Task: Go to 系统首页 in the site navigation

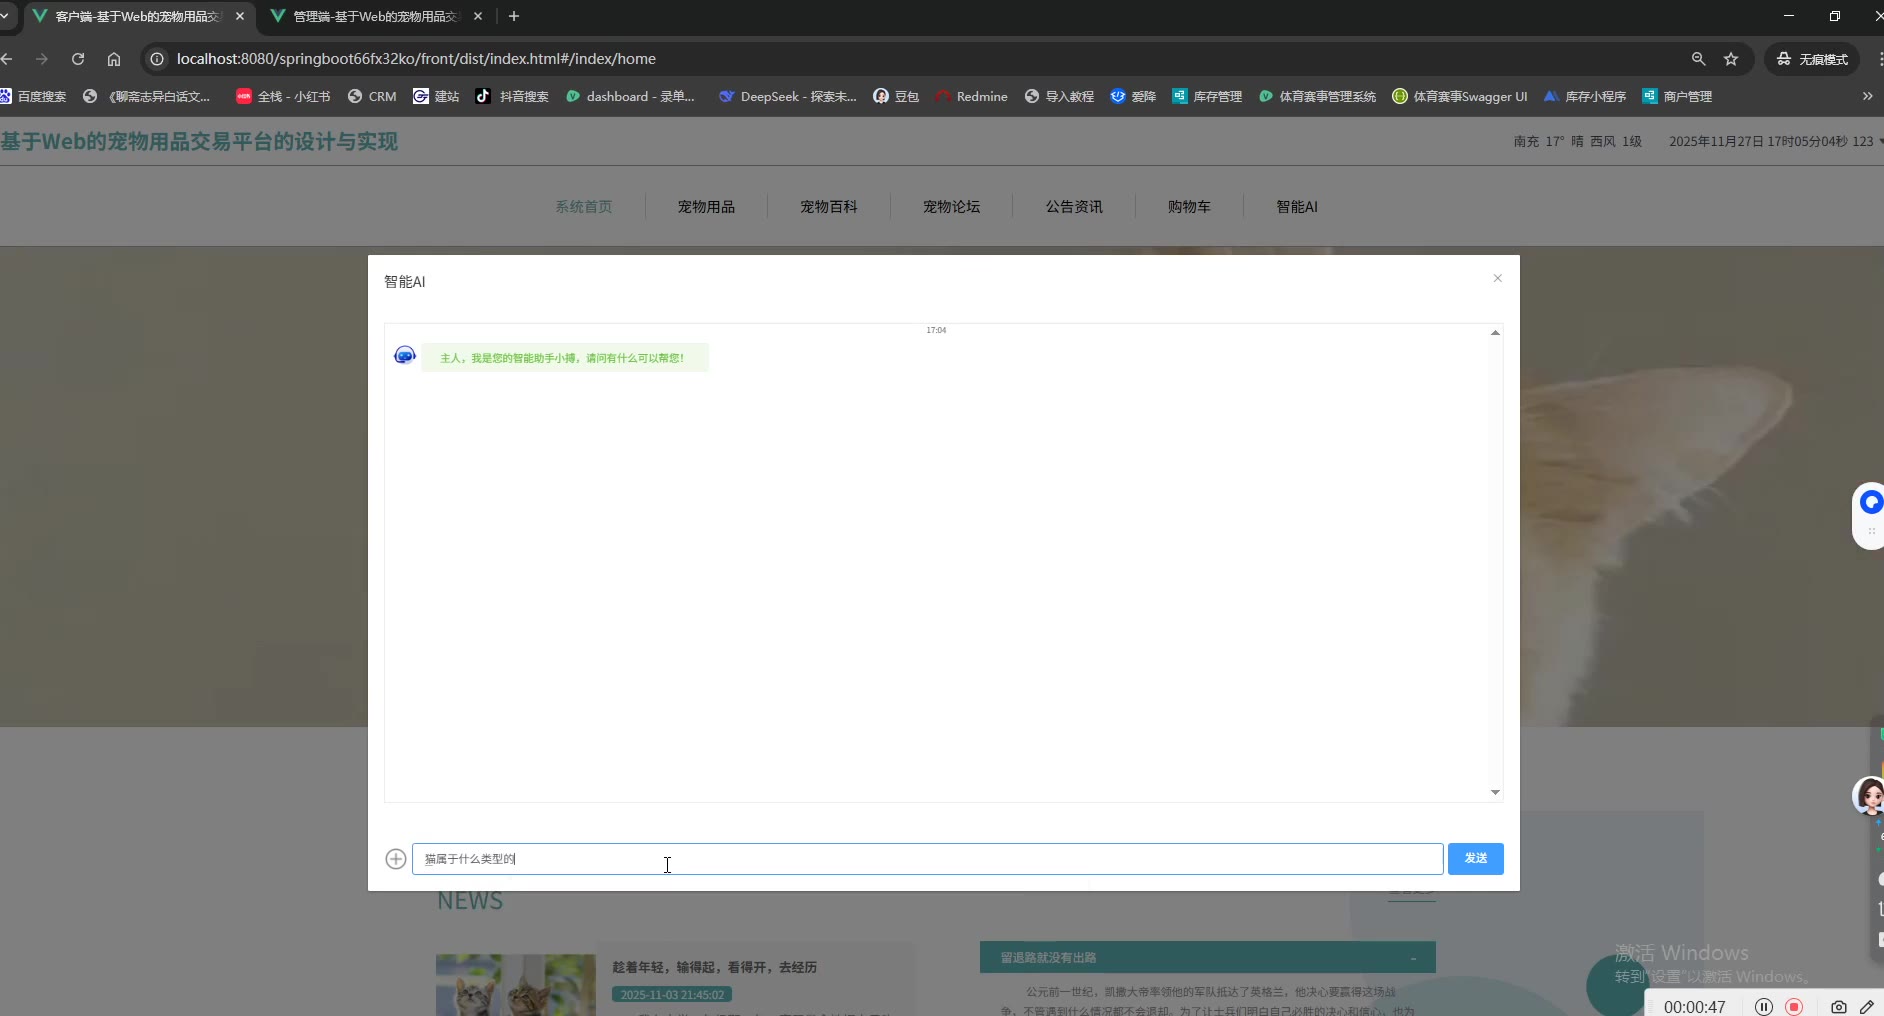Action: click(584, 207)
